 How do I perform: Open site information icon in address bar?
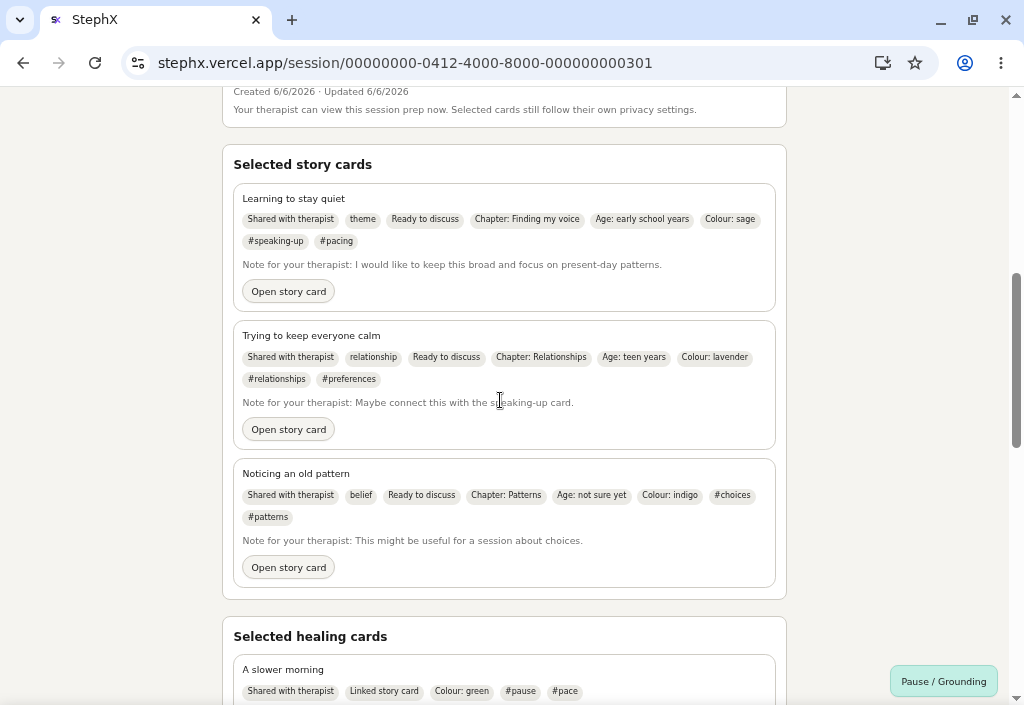[x=138, y=63]
